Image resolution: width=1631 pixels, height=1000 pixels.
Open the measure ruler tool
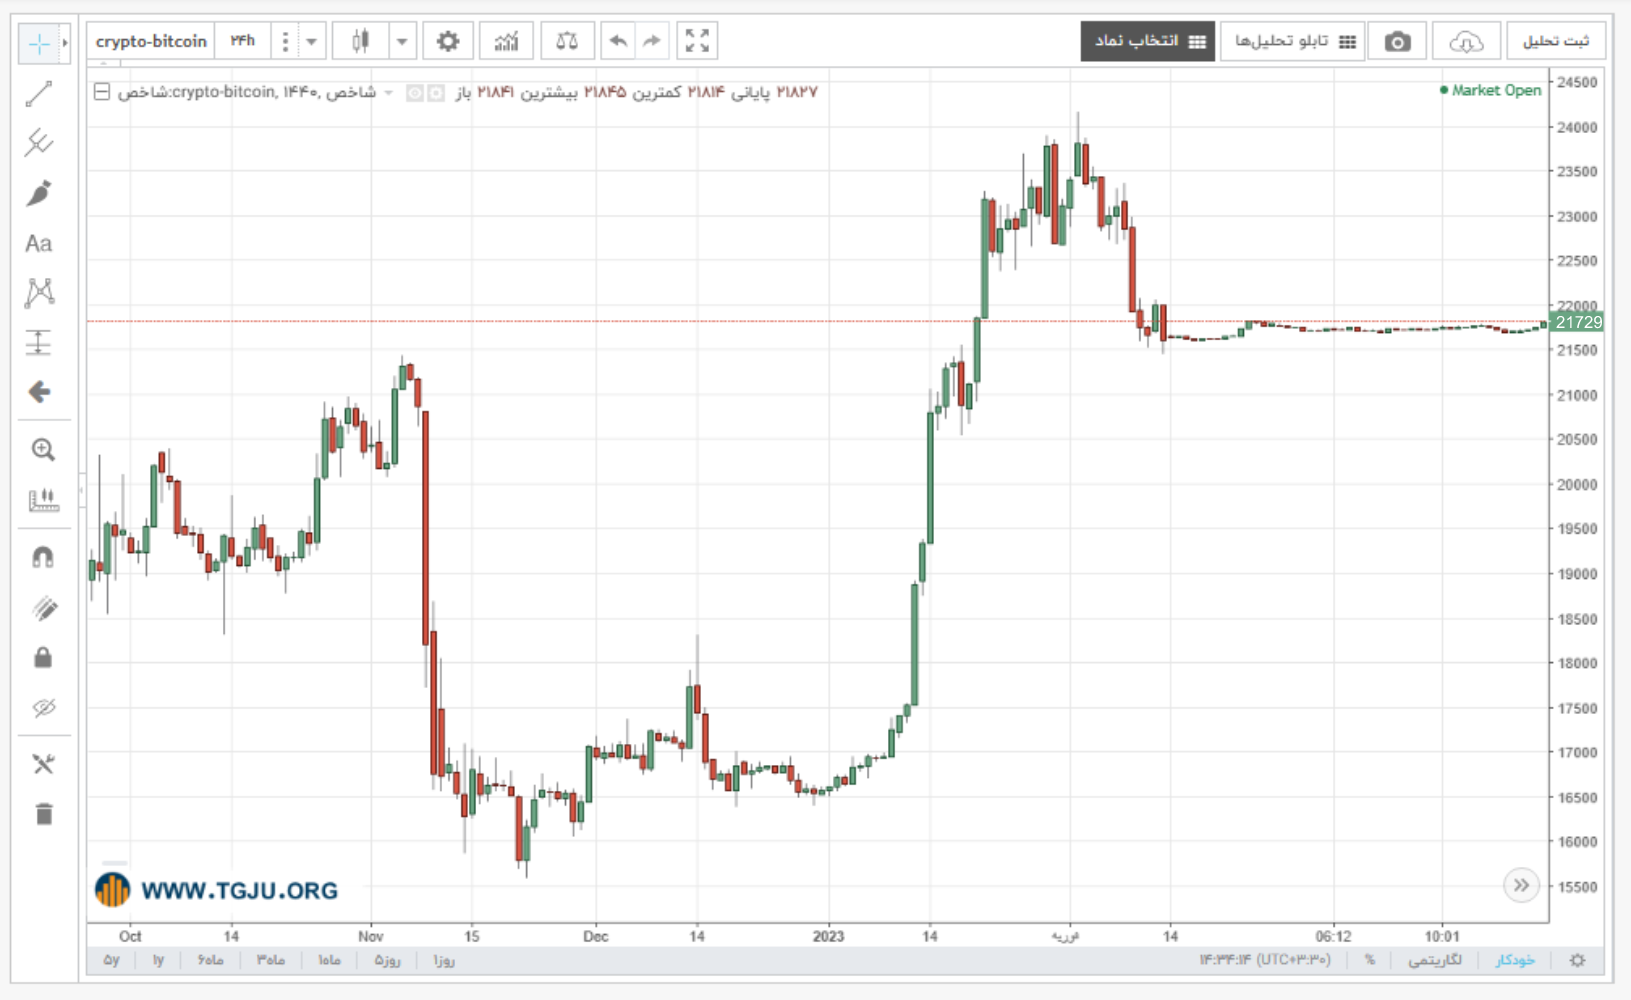click(43, 500)
